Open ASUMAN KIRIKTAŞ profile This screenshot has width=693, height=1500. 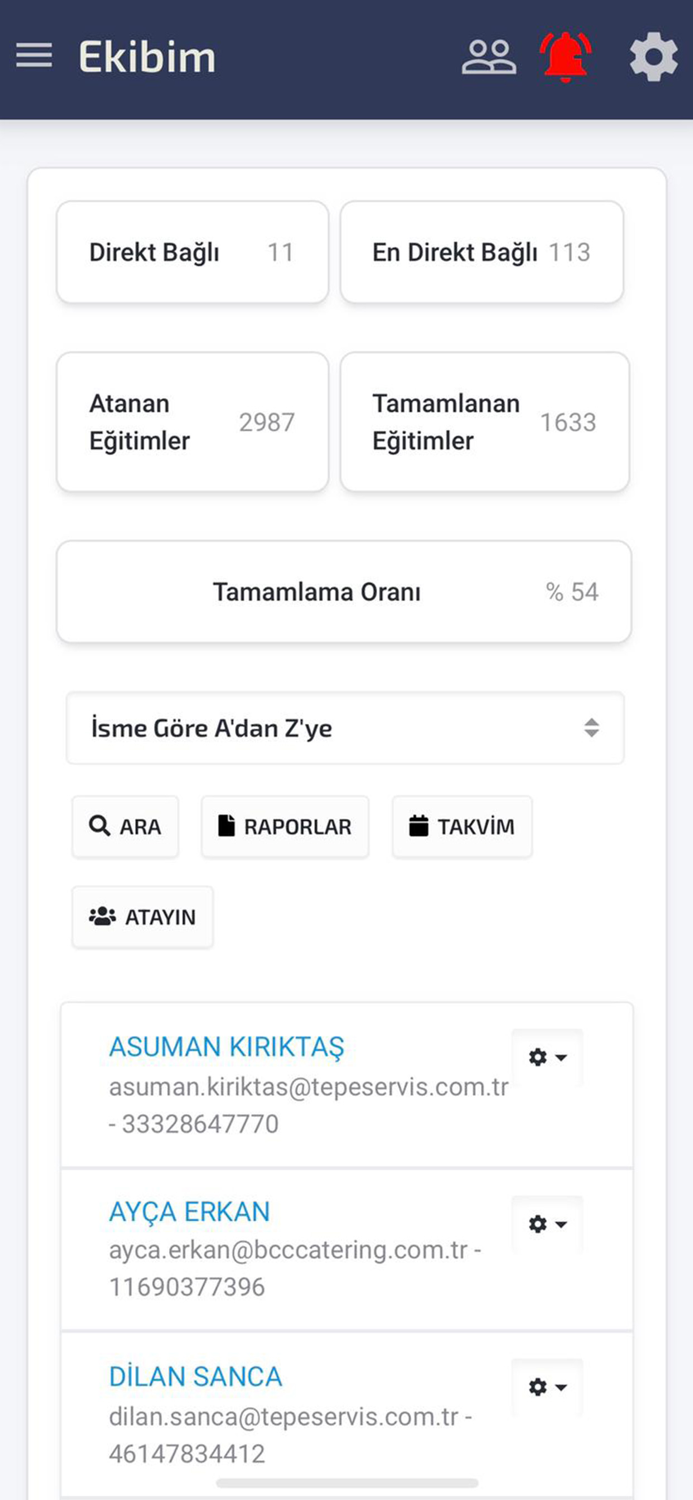tap(226, 1046)
